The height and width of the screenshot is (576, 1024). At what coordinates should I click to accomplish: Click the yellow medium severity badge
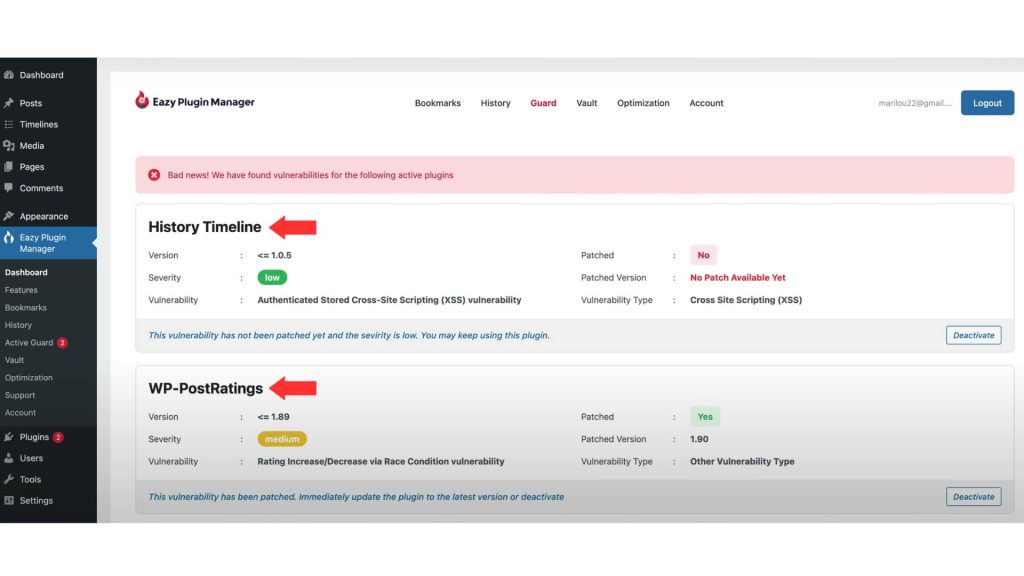[282, 439]
